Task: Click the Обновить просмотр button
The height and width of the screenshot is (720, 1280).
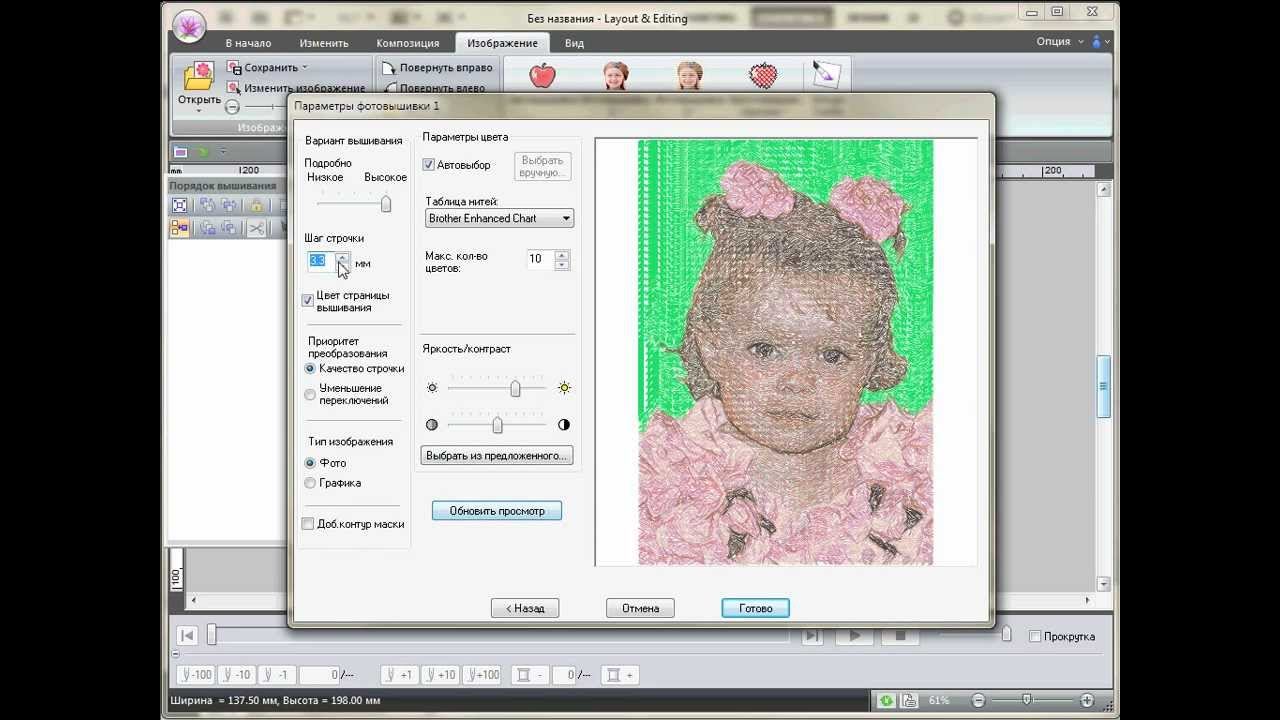Action: 497,511
